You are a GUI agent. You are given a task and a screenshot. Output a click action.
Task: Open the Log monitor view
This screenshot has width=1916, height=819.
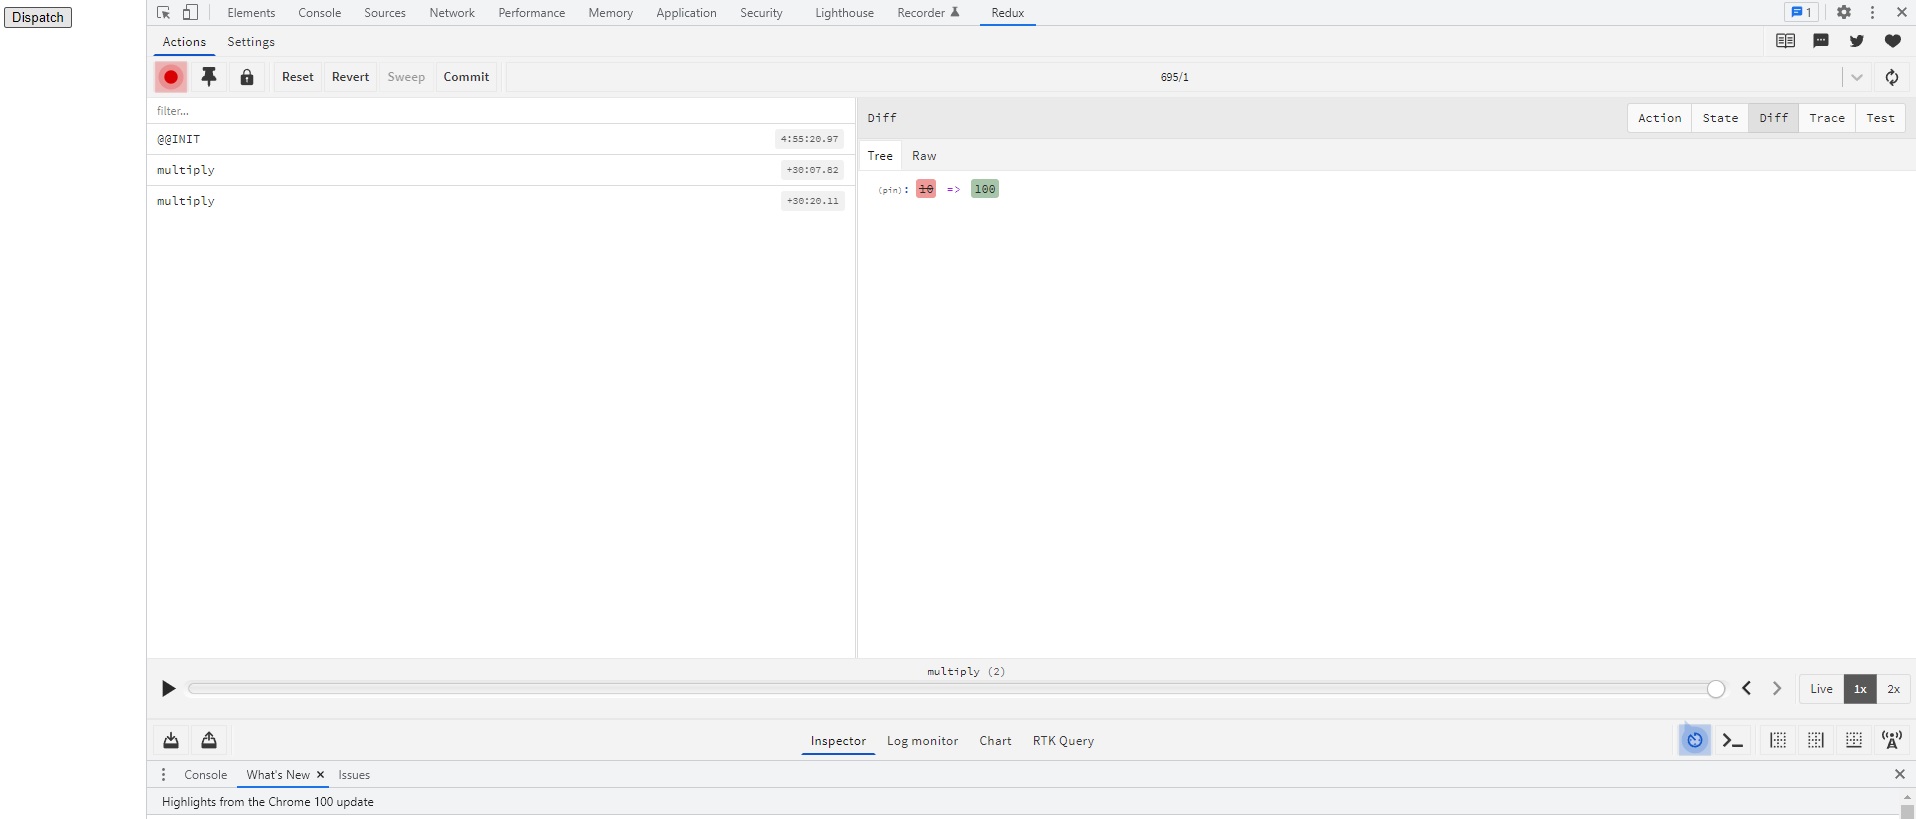click(922, 741)
